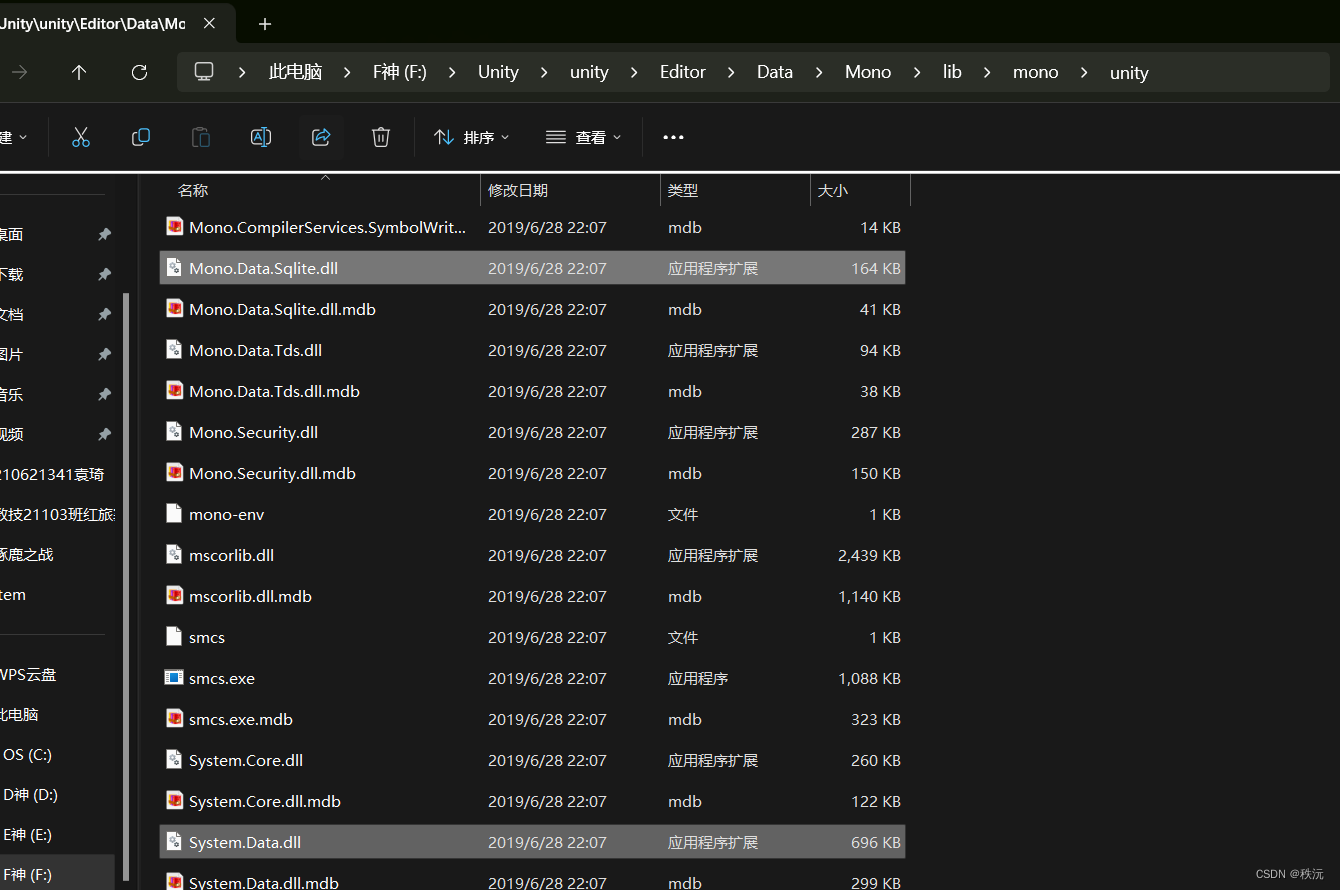Click the smcs.exe application icon
Image resolution: width=1340 pixels, height=890 pixels.
point(174,677)
